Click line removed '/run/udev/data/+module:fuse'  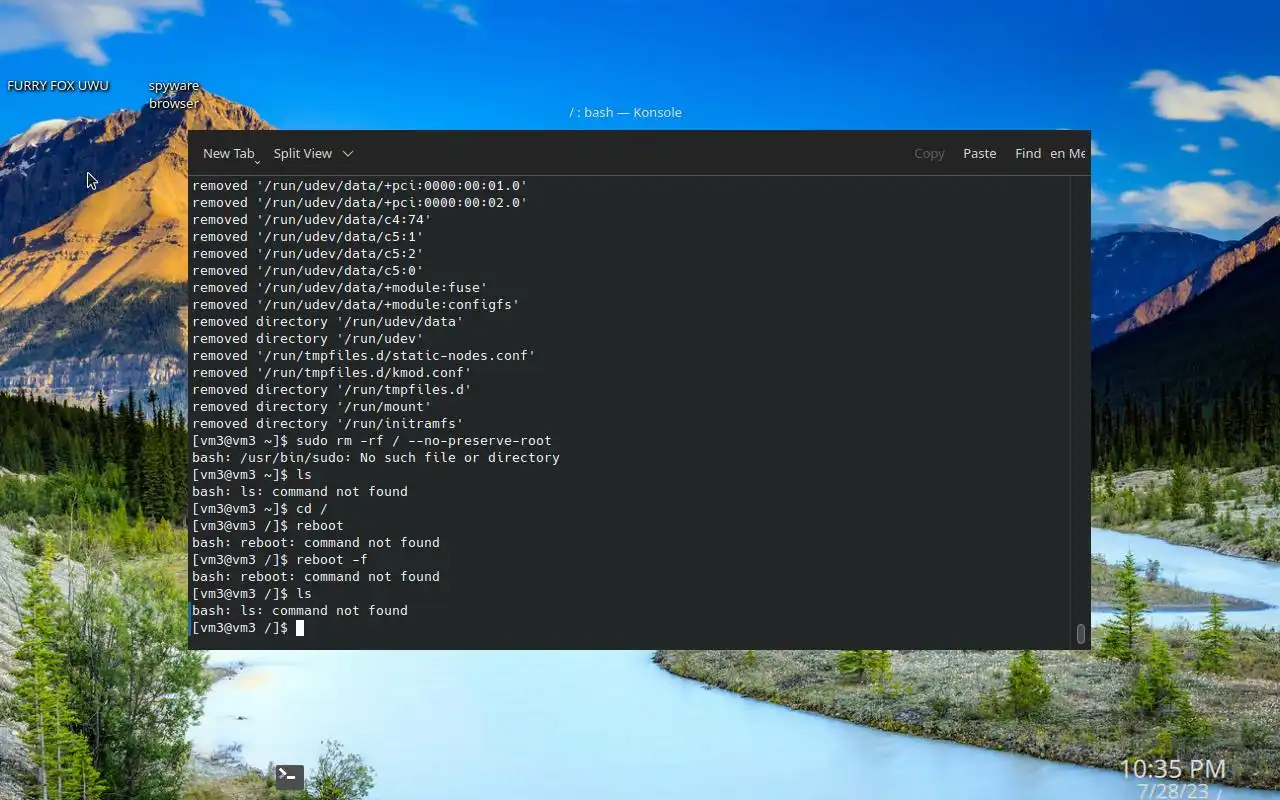coord(340,287)
